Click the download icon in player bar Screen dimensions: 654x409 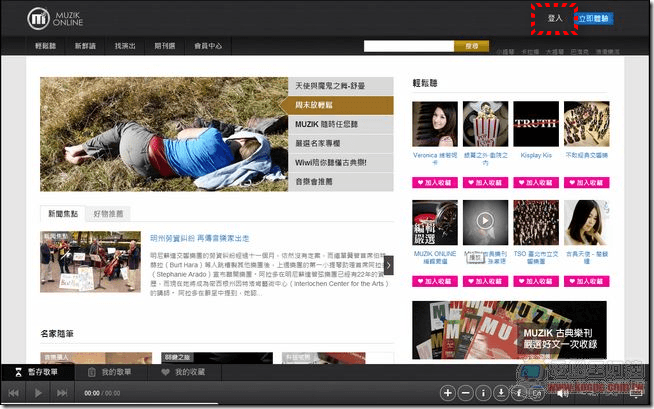click(x=501, y=393)
